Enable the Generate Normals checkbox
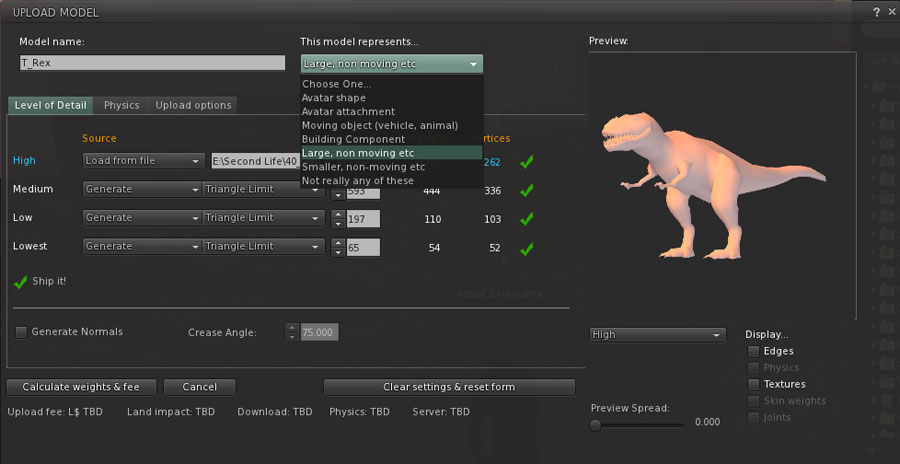The width and height of the screenshot is (900, 464). tap(21, 332)
